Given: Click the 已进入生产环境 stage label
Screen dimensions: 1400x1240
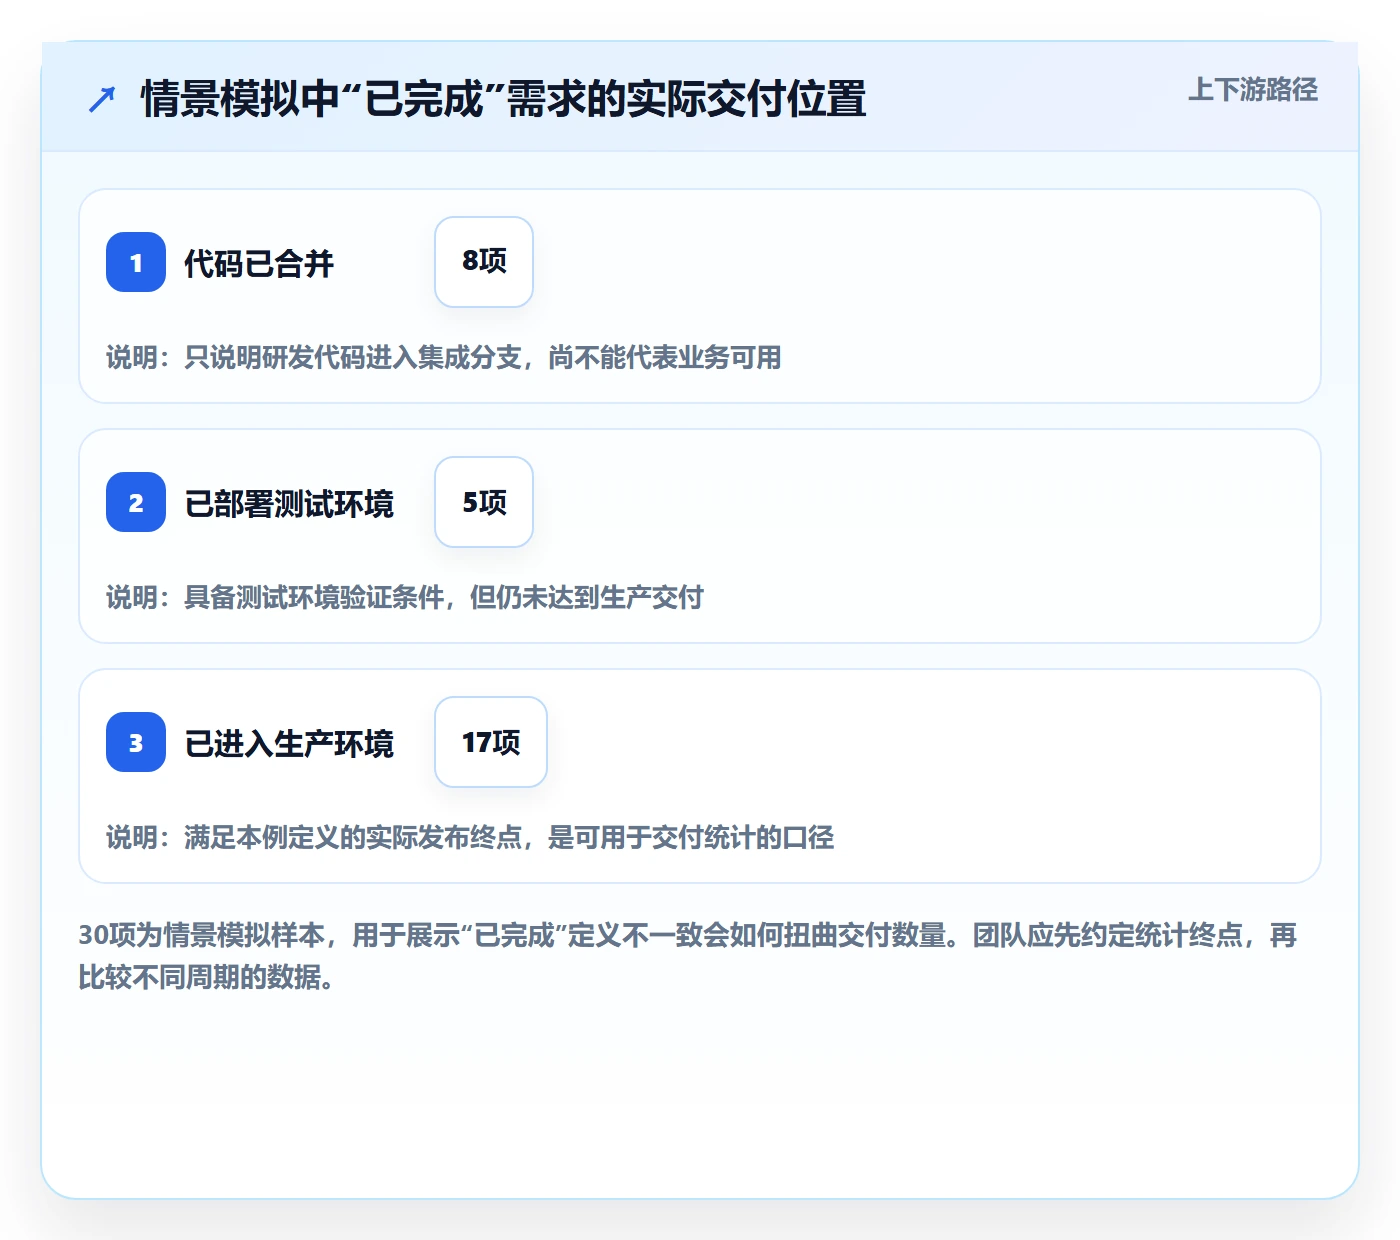Looking at the screenshot, I should tap(289, 743).
